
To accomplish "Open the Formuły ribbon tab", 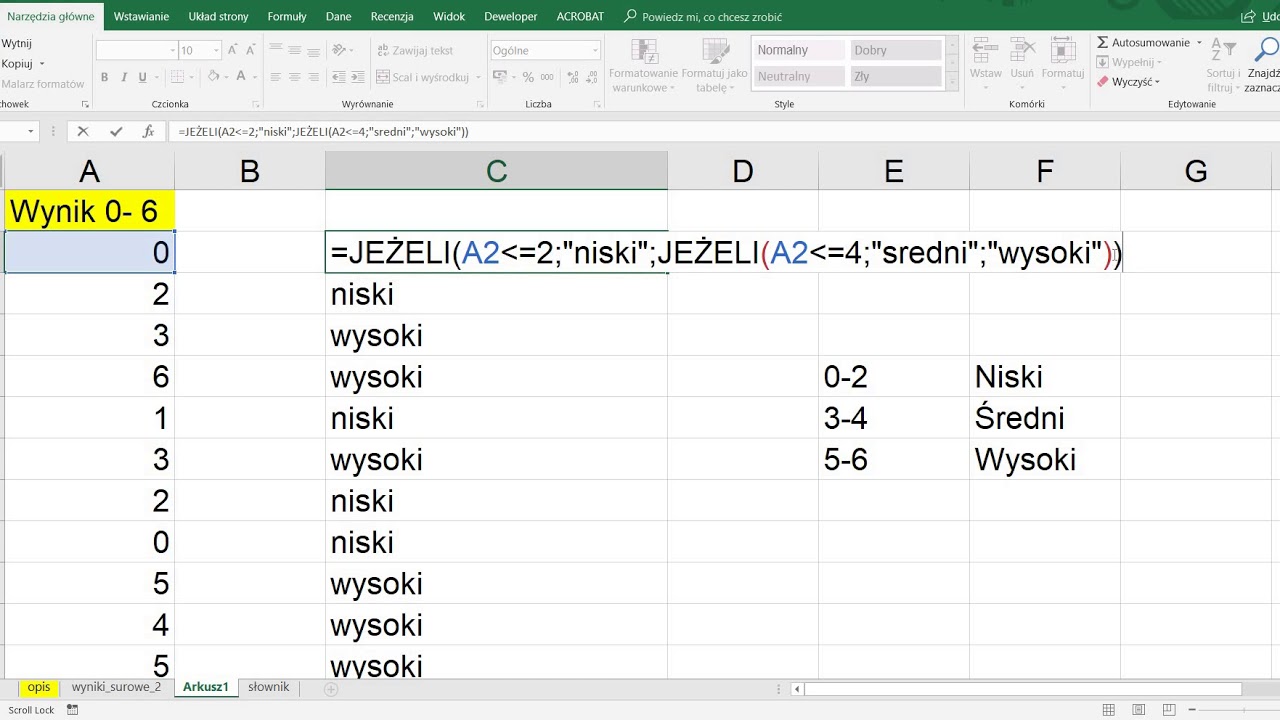I will pyautogui.click(x=287, y=17).
